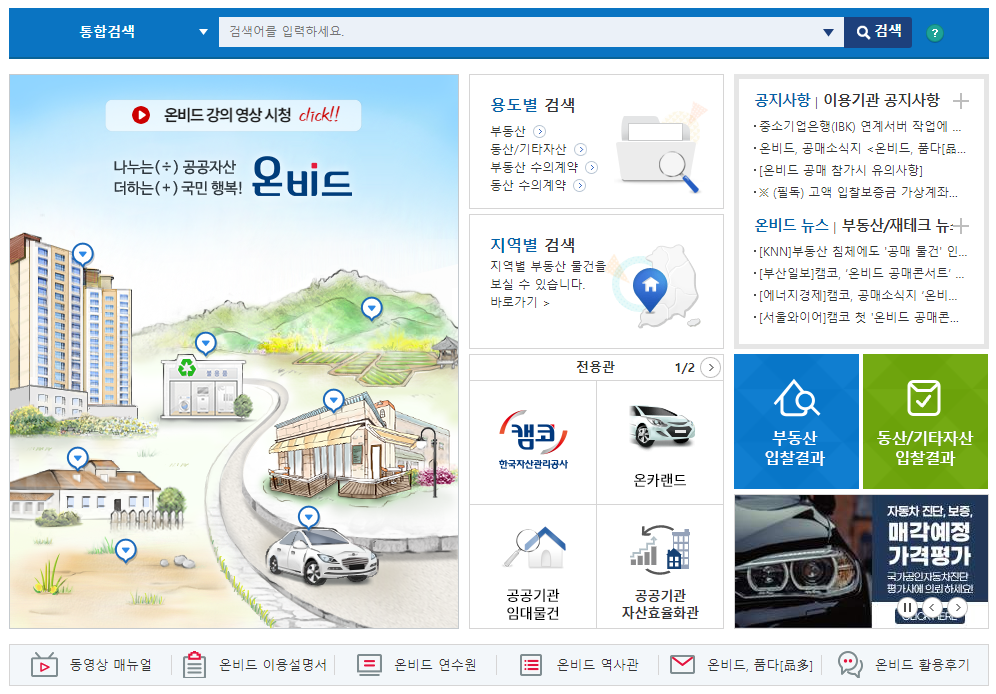Click the 검색 search button
The image size is (996, 694).
point(878,32)
